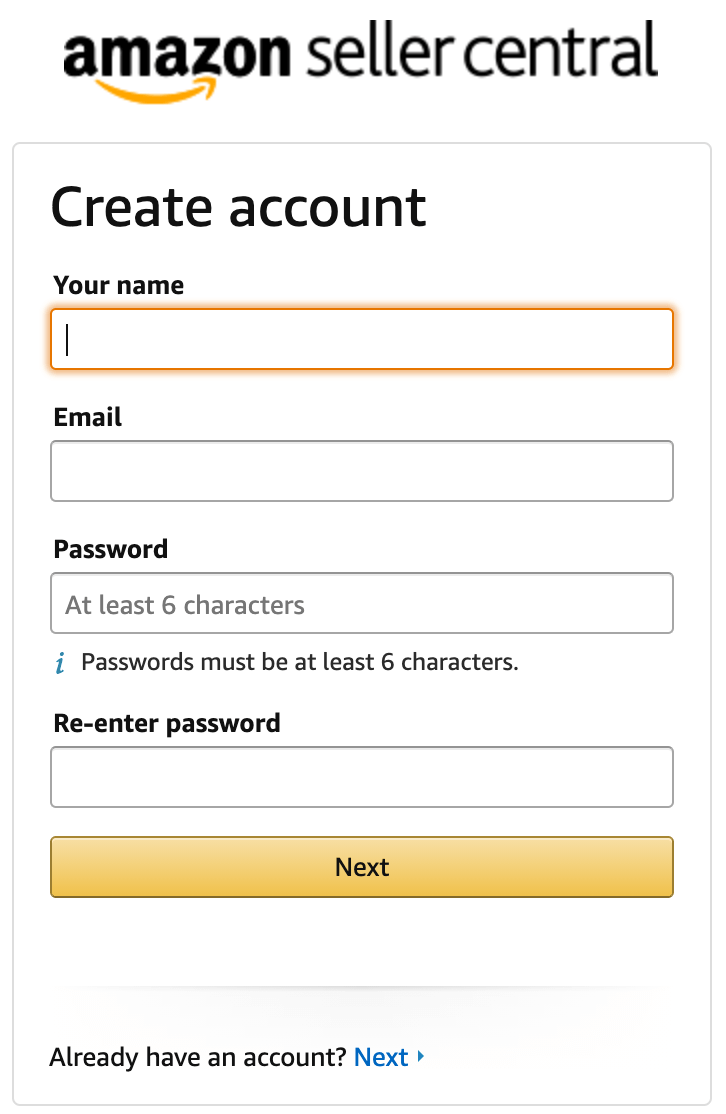Click the Create account heading
The width and height of the screenshot is (726, 1114).
tap(239, 208)
